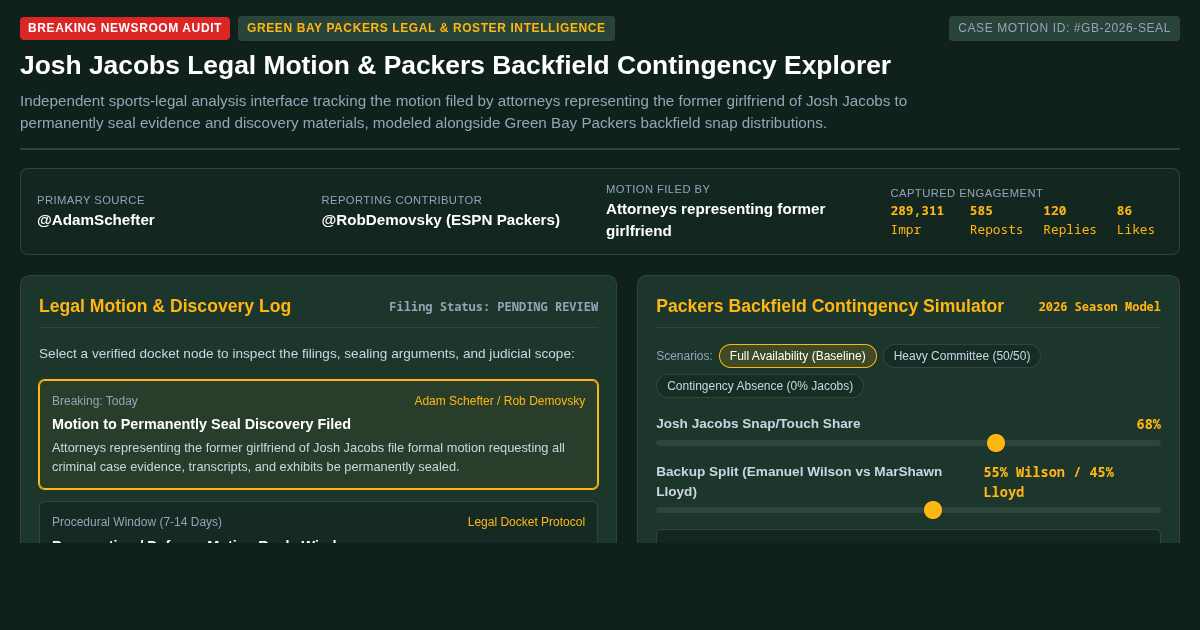
Task: Click the 68% snap share value
Action: coord(1148,424)
